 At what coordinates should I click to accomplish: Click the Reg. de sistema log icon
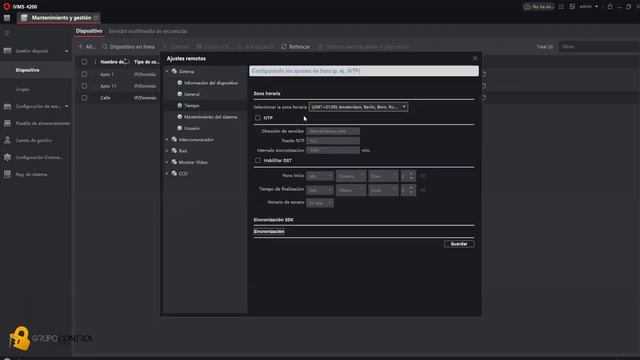click(x=7, y=174)
